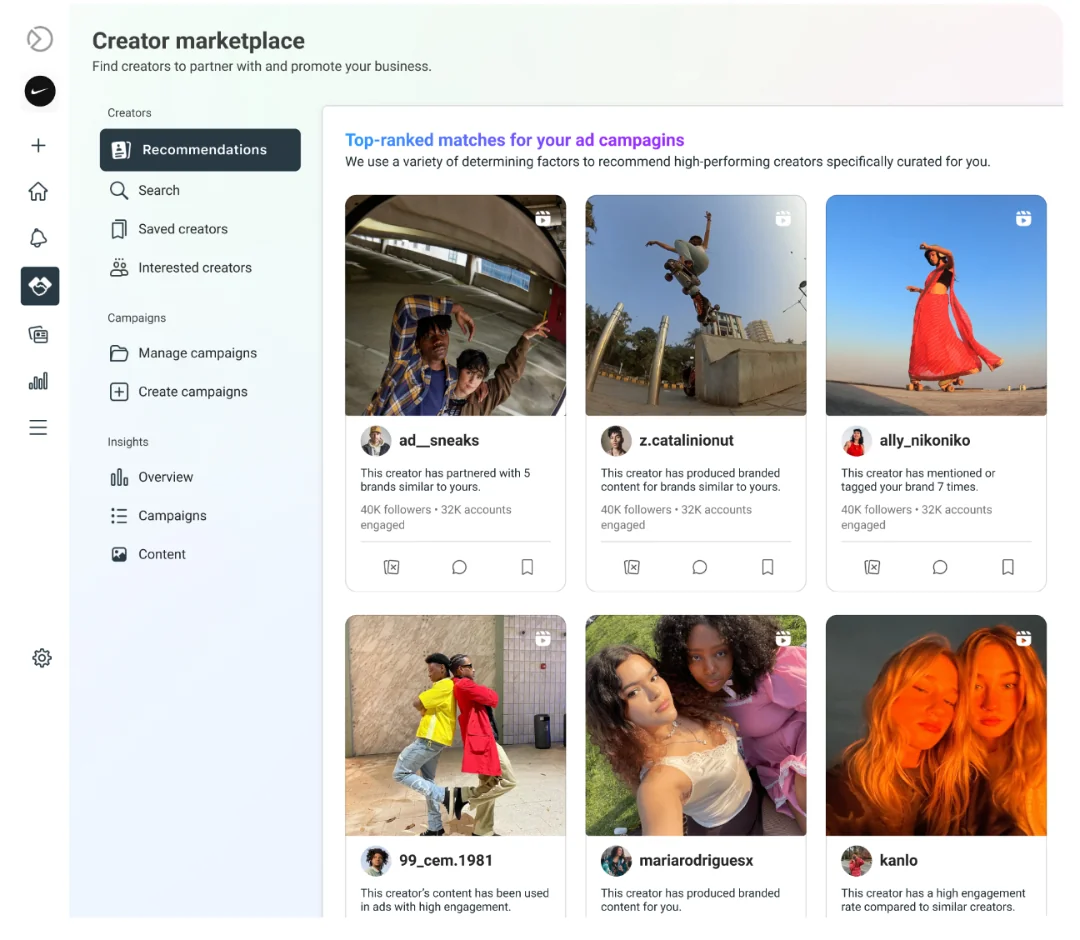Save ad__sneaks with bookmark icon

click(x=527, y=567)
